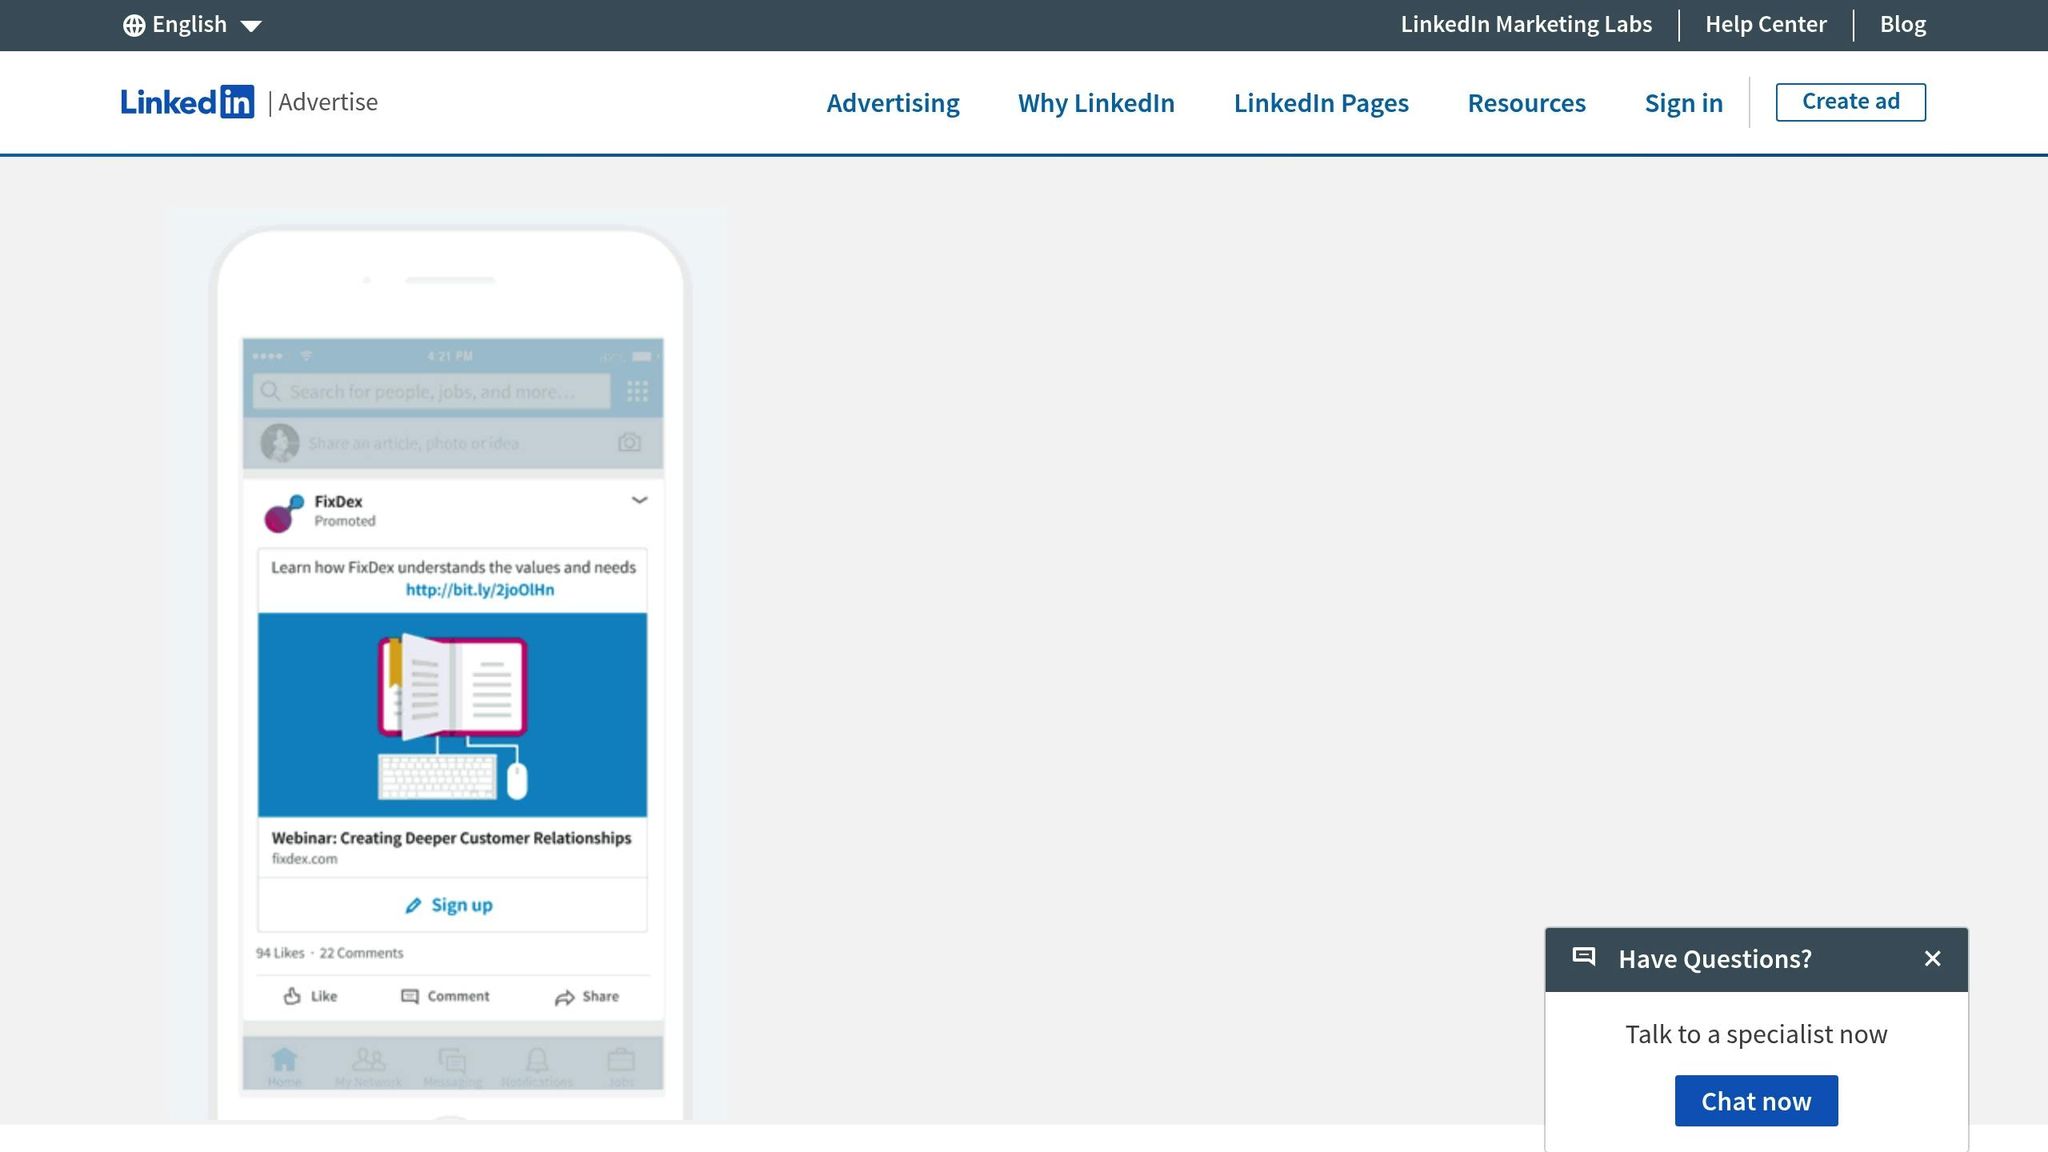Click the LinkedIn logo
The image size is (2048, 1152).
click(x=187, y=101)
